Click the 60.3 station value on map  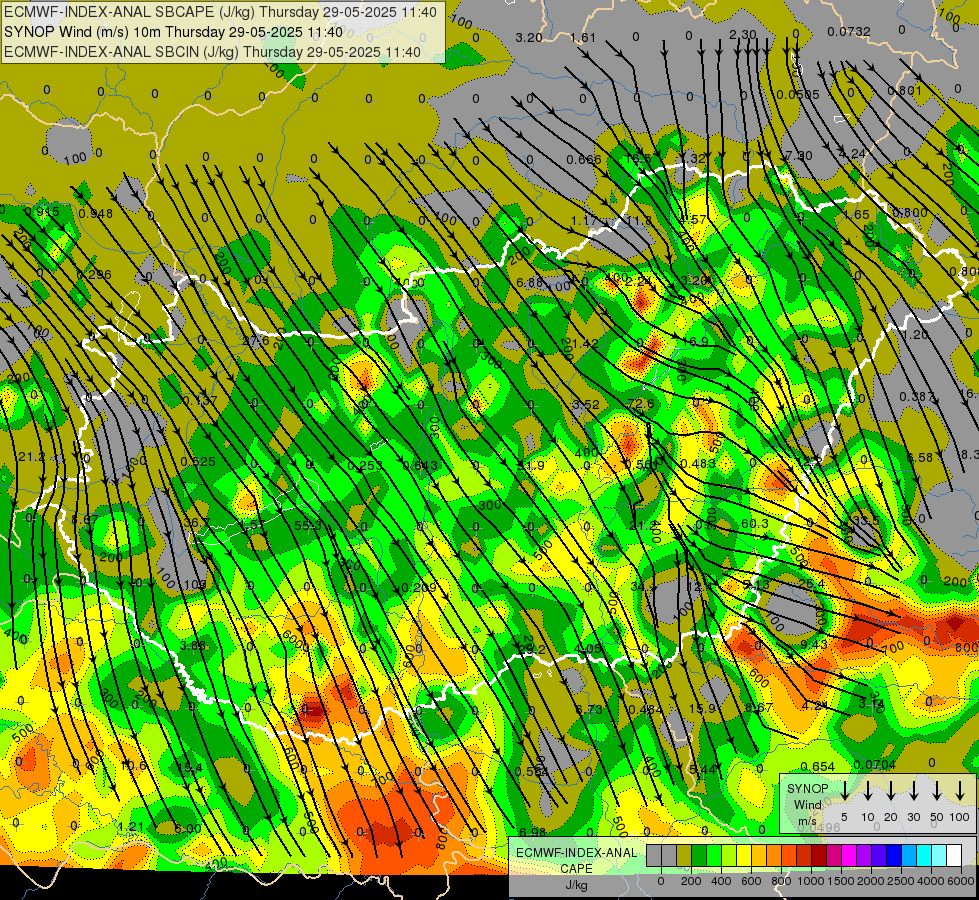point(755,523)
